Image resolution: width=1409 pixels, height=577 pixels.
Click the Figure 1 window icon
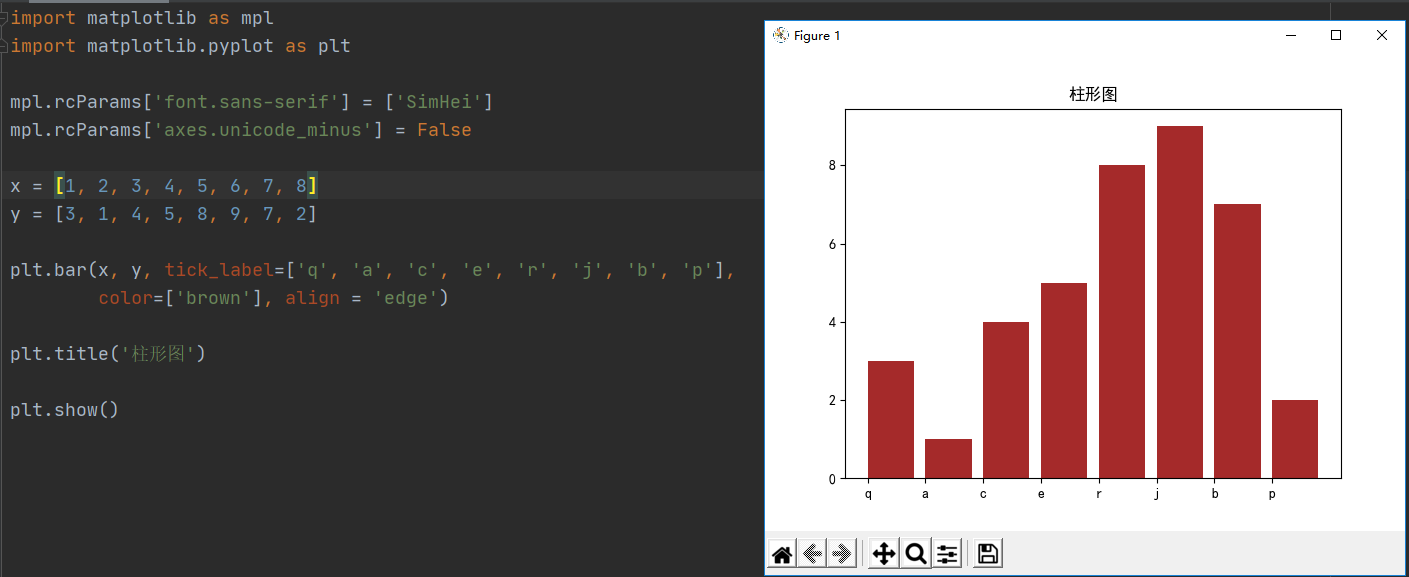click(x=781, y=35)
